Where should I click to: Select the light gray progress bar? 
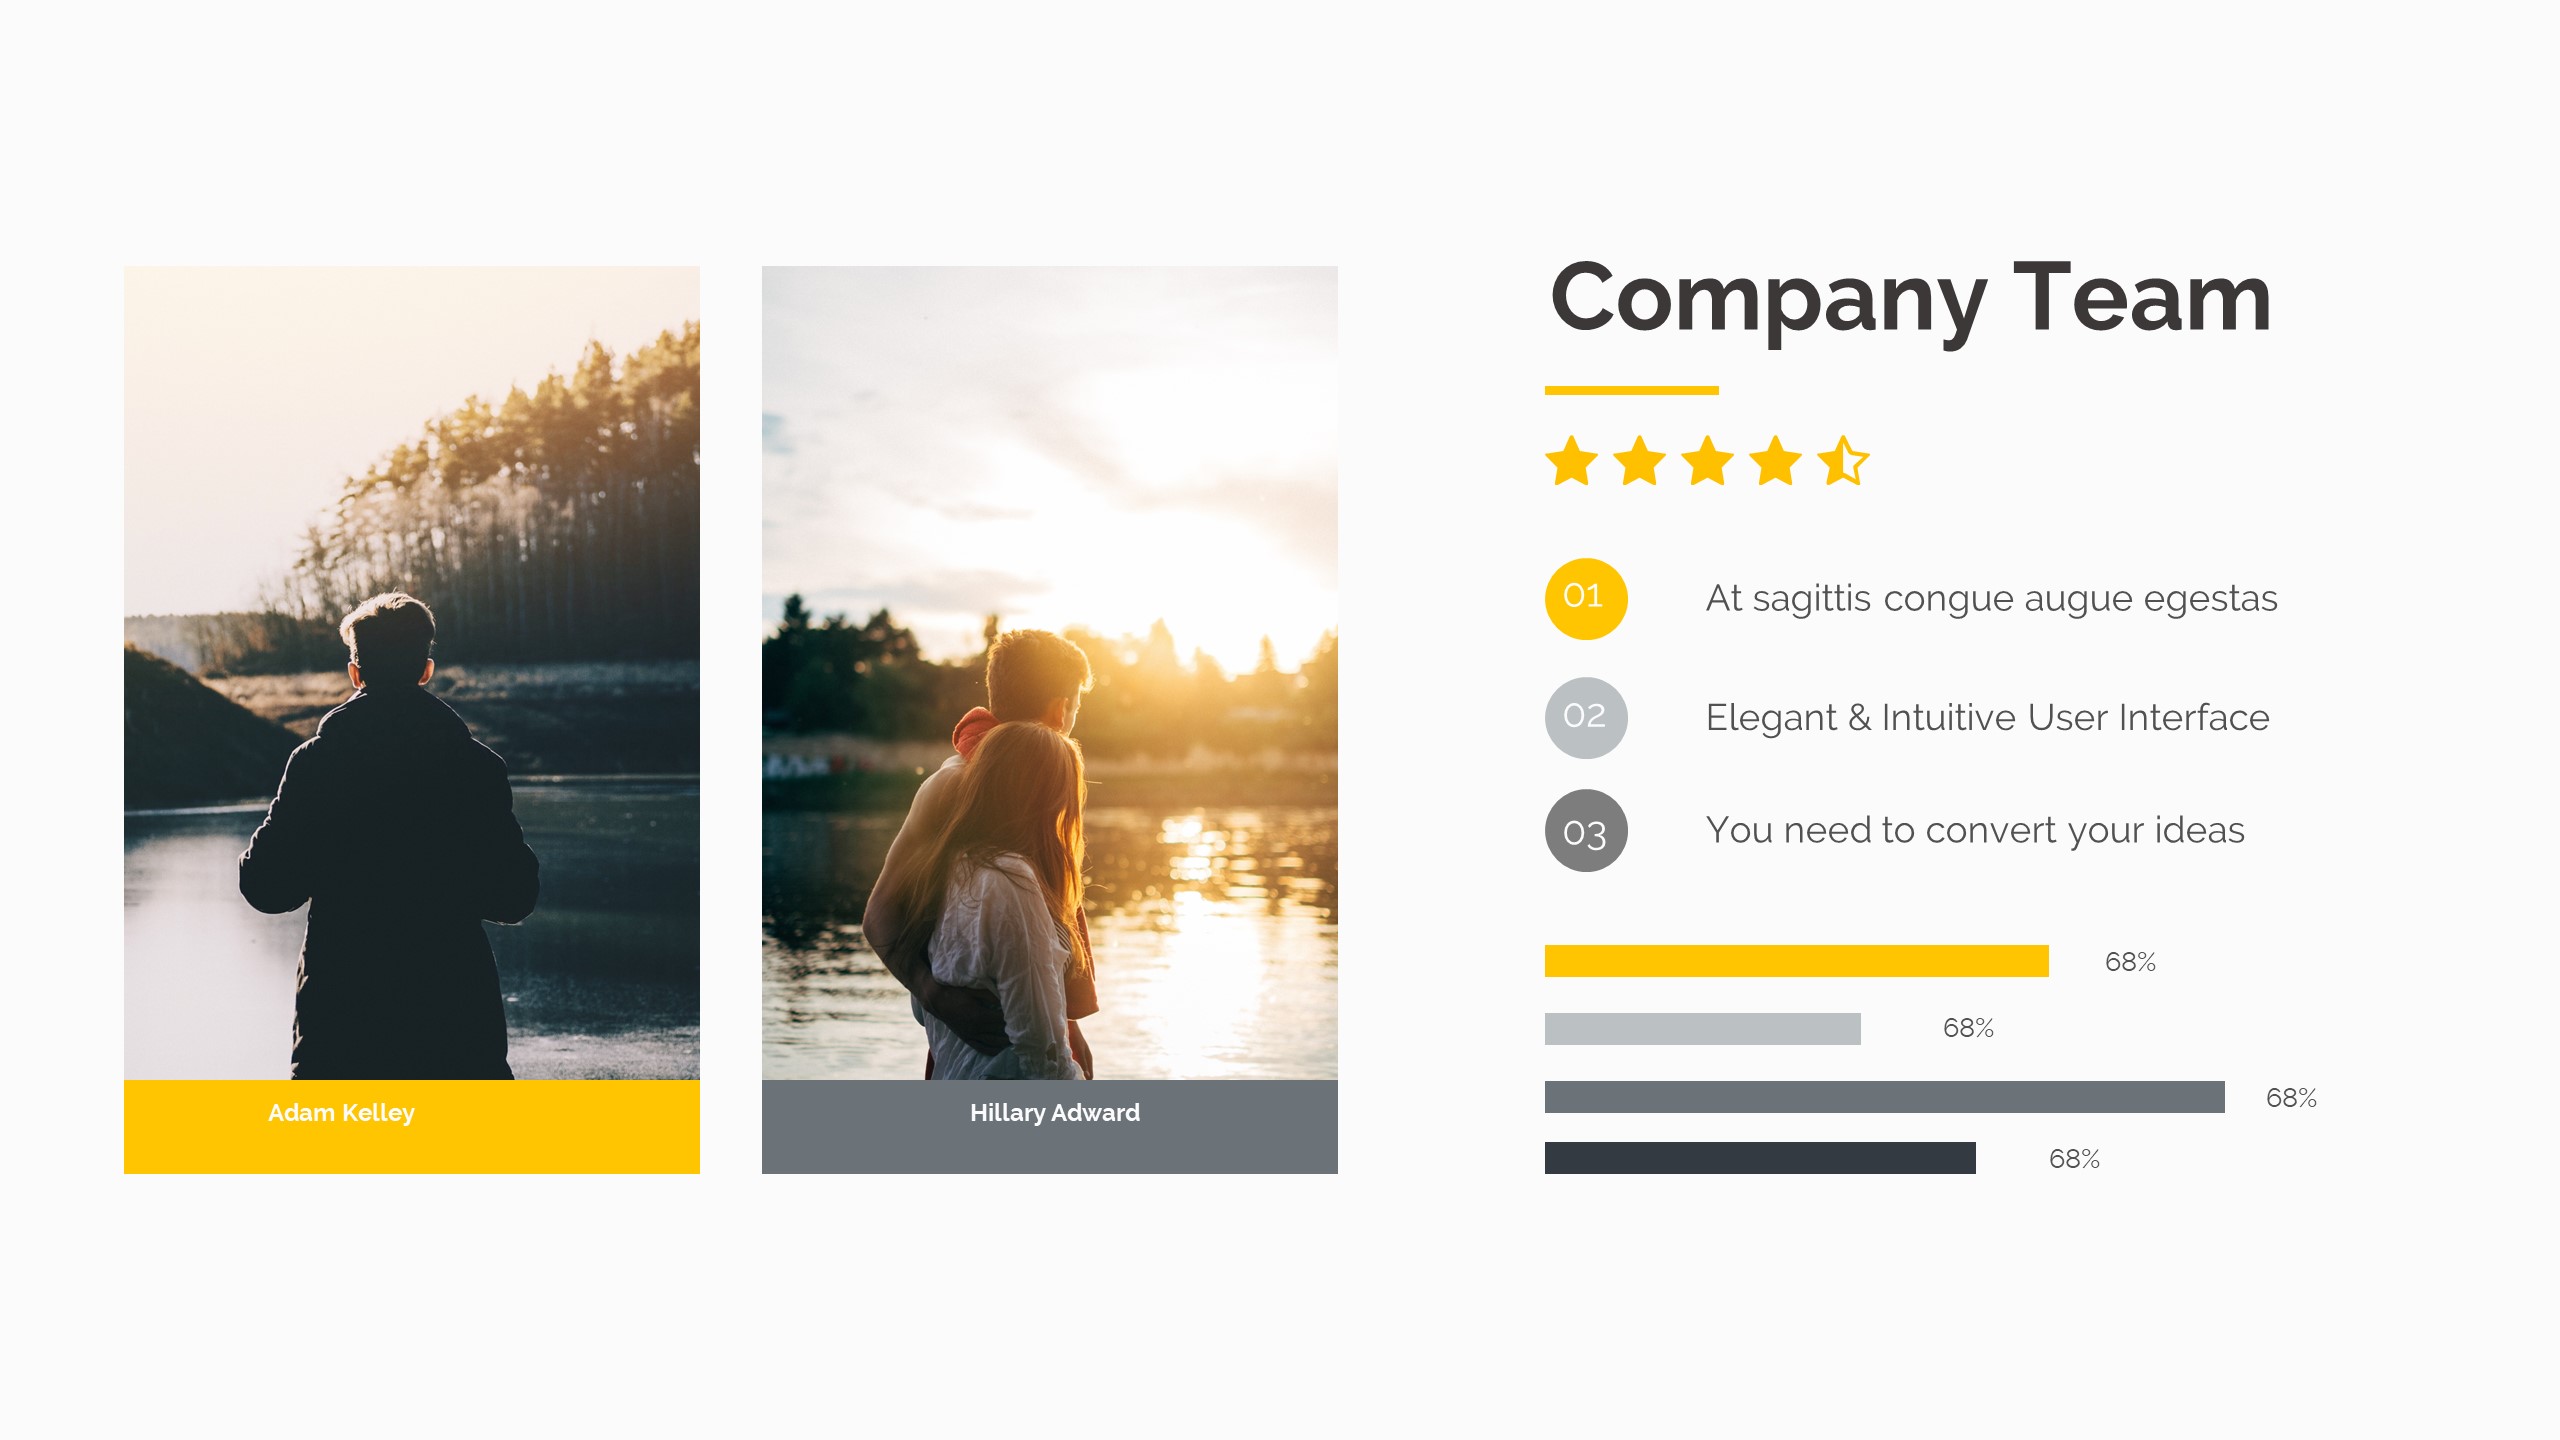(x=1703, y=1029)
